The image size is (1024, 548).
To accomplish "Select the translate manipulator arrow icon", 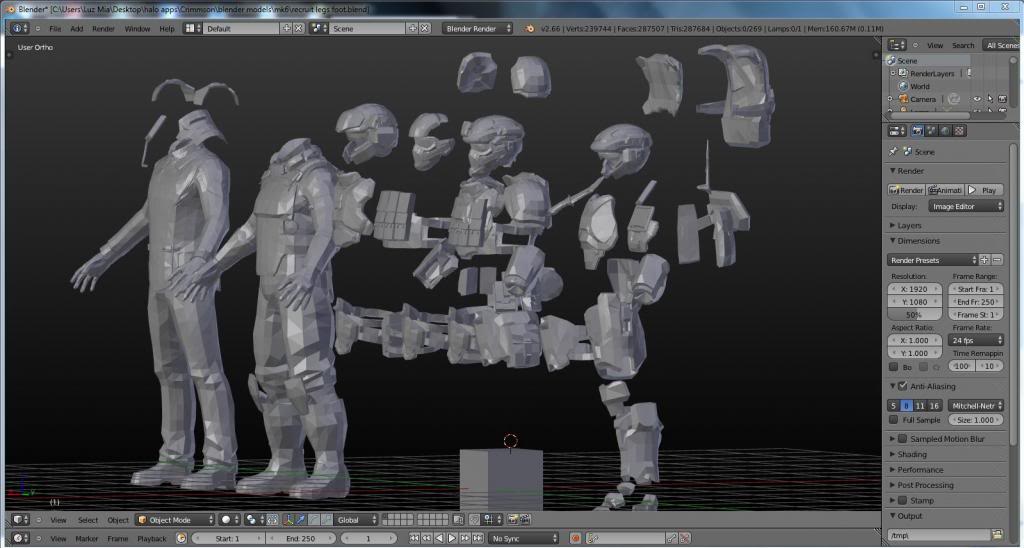I will click(x=301, y=520).
